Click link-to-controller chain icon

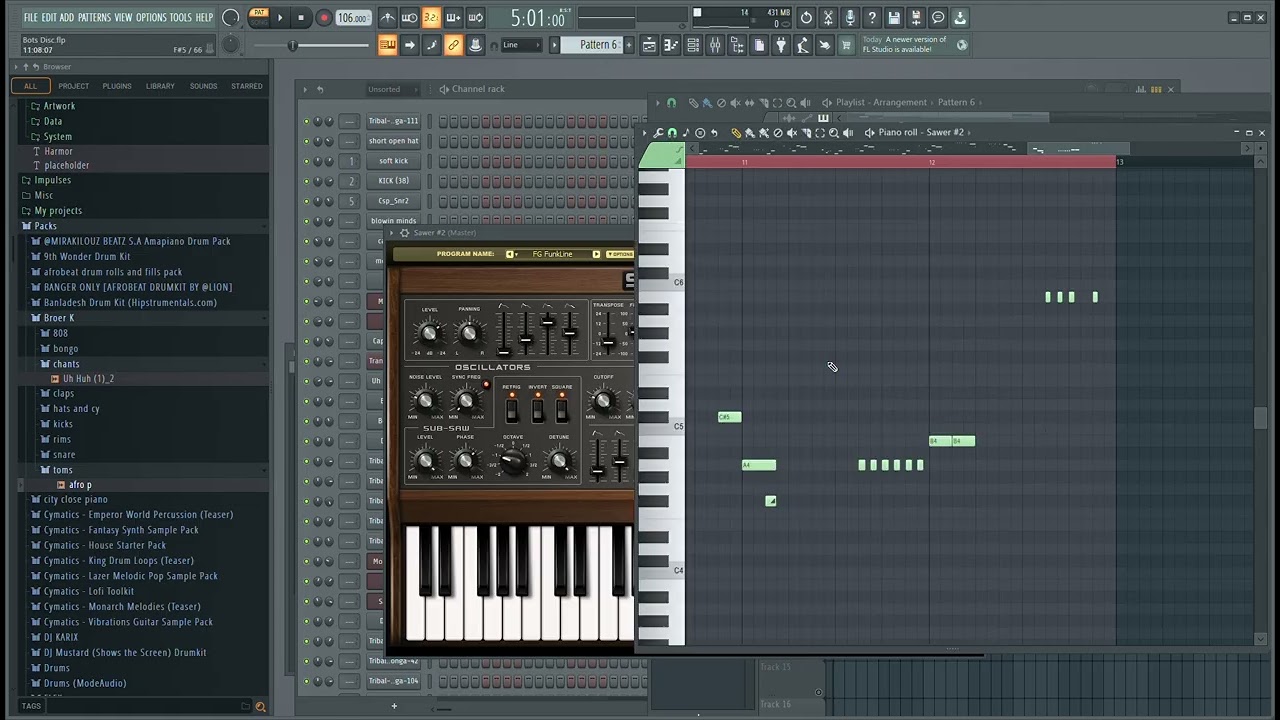point(453,45)
